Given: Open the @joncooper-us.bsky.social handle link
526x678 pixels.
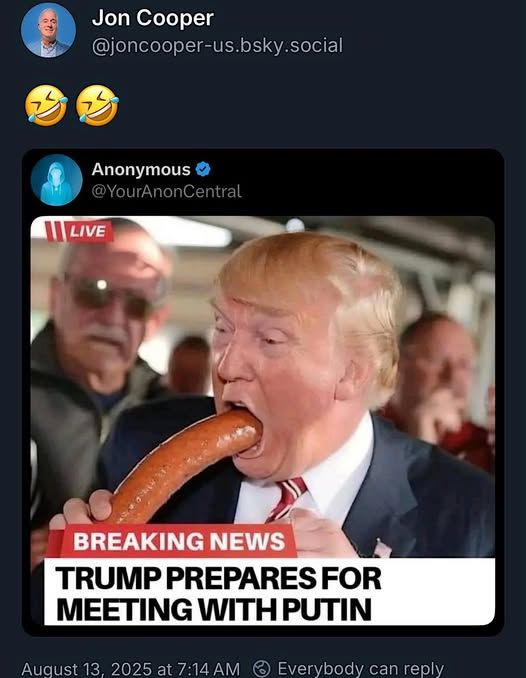Looking at the screenshot, I should coord(217,45).
